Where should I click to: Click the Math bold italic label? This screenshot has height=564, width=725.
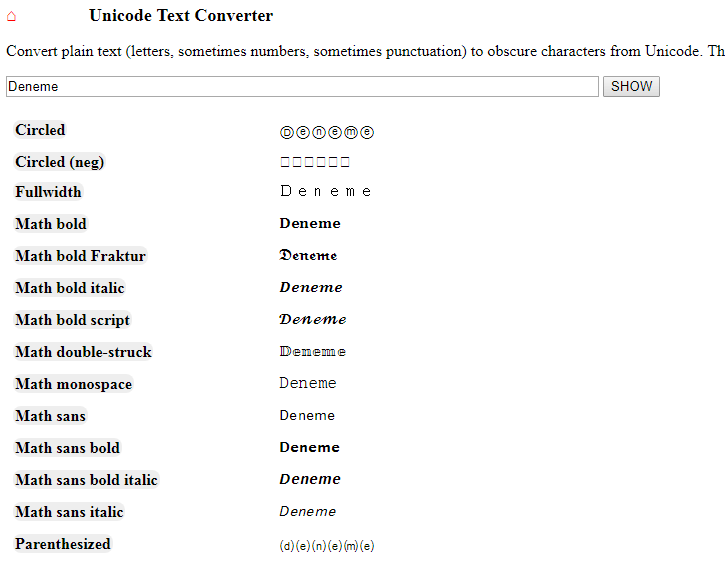(x=70, y=288)
